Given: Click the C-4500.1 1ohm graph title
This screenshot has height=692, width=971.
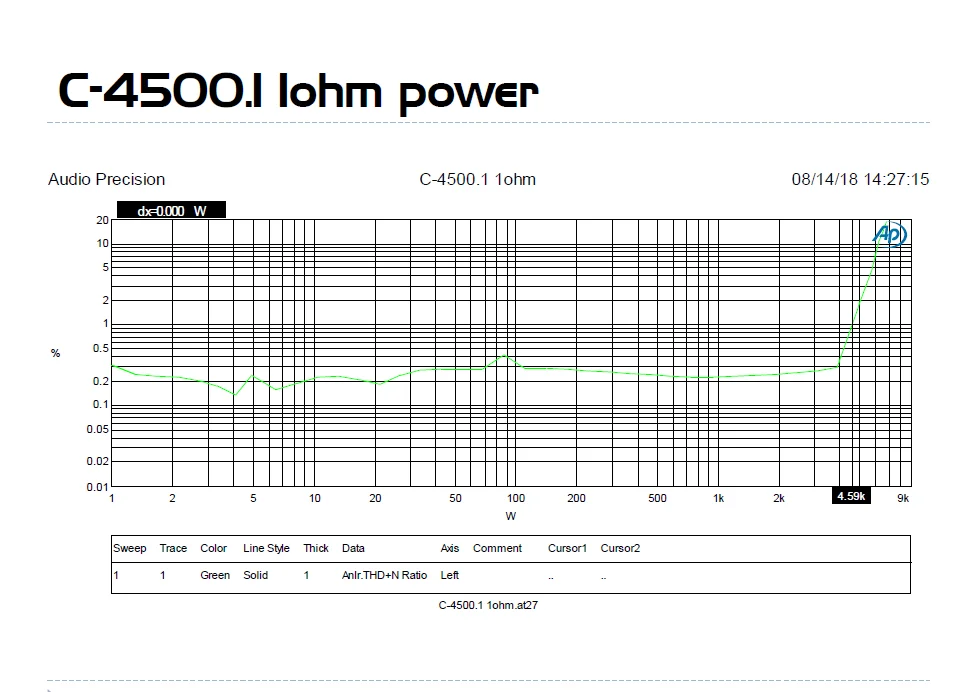Looking at the screenshot, I should click(x=477, y=179).
